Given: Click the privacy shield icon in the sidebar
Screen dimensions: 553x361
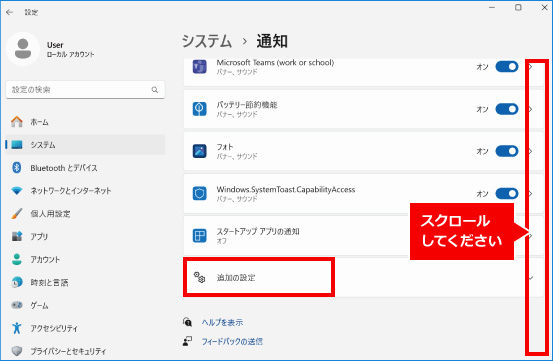Looking at the screenshot, I should (17, 351).
